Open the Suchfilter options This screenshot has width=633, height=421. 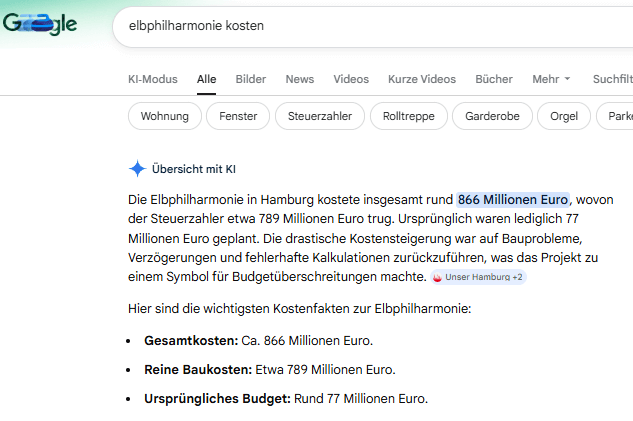point(612,79)
